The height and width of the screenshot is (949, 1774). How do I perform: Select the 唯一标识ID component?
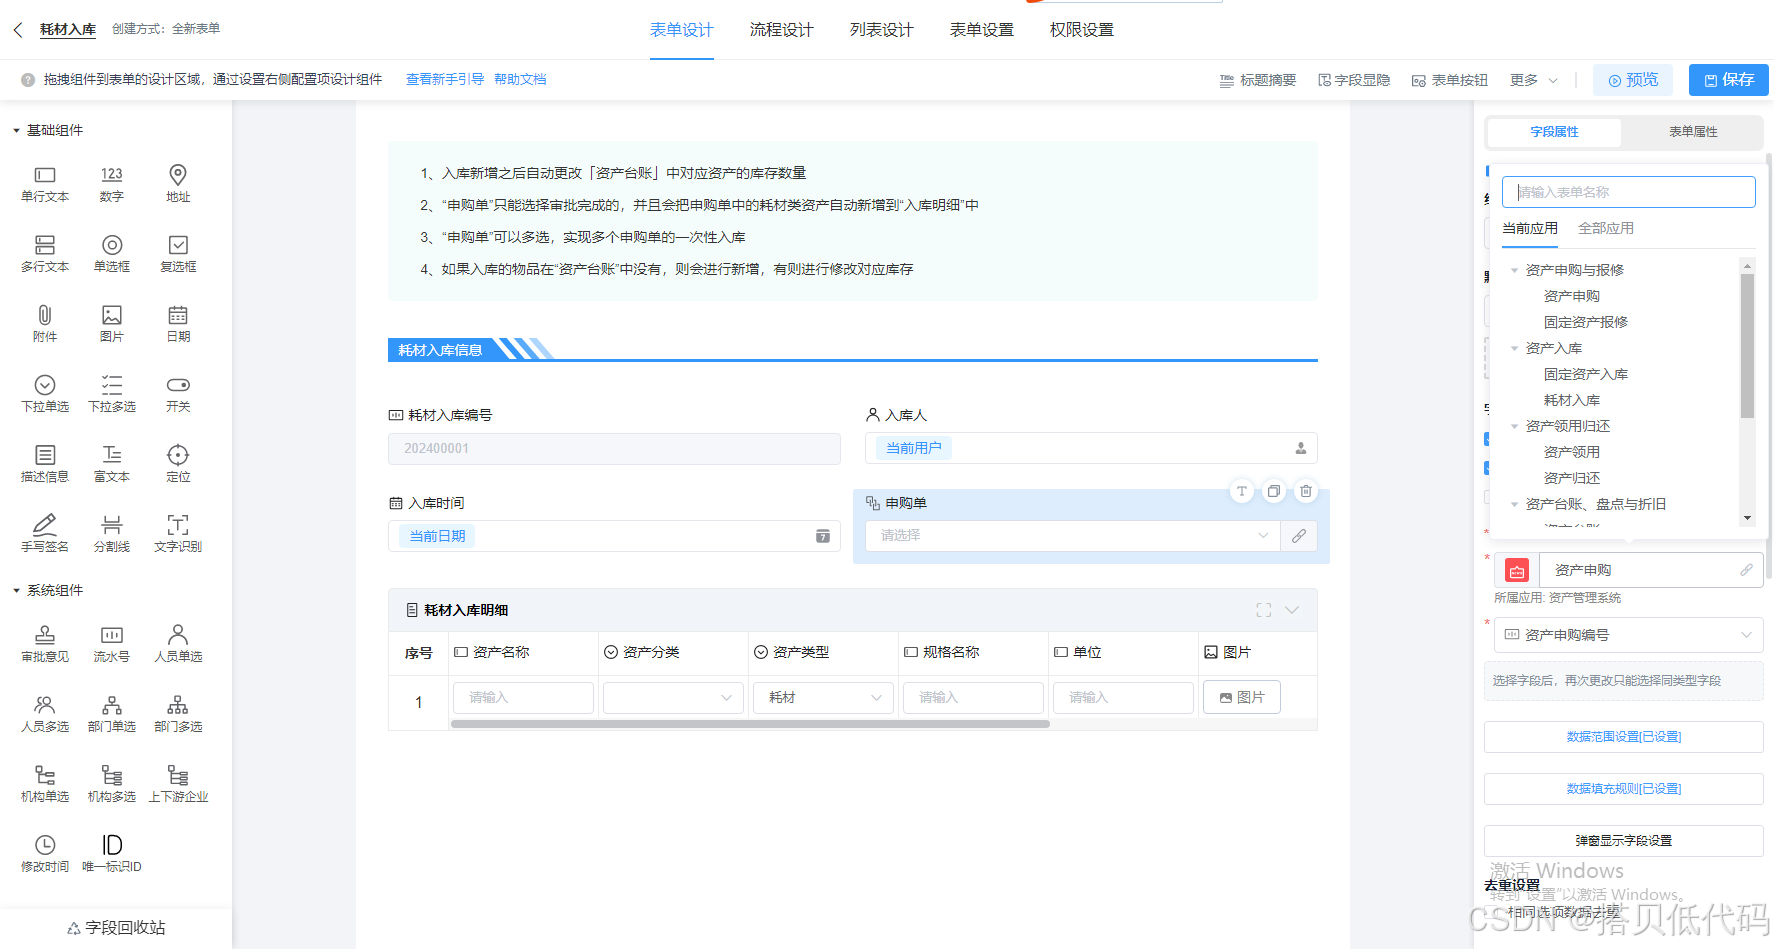(x=112, y=854)
